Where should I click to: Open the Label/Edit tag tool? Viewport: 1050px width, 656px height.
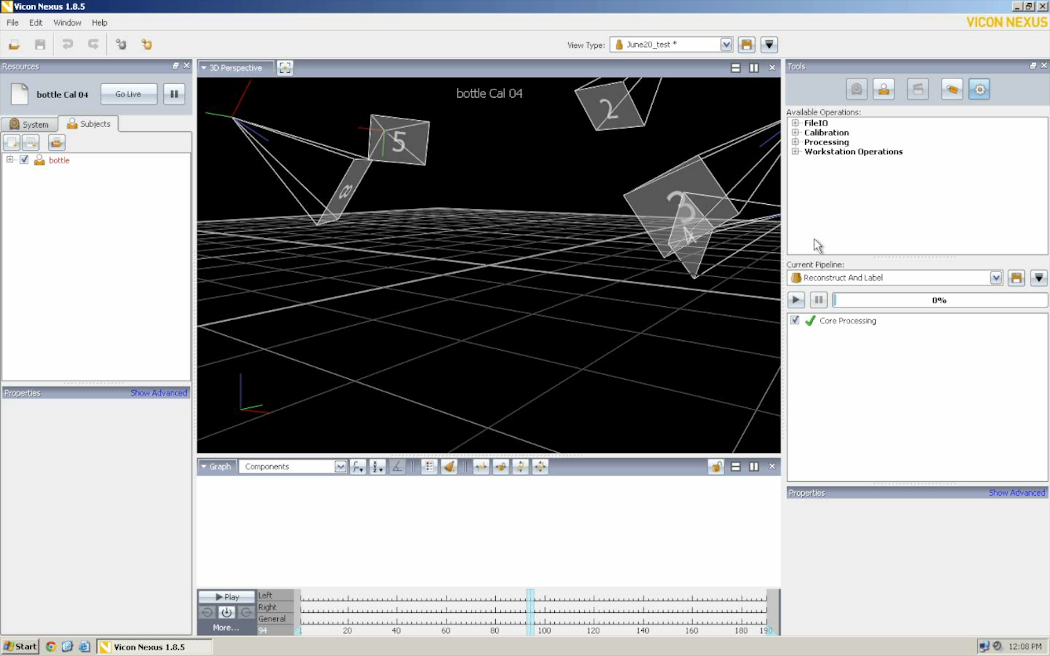tap(952, 89)
